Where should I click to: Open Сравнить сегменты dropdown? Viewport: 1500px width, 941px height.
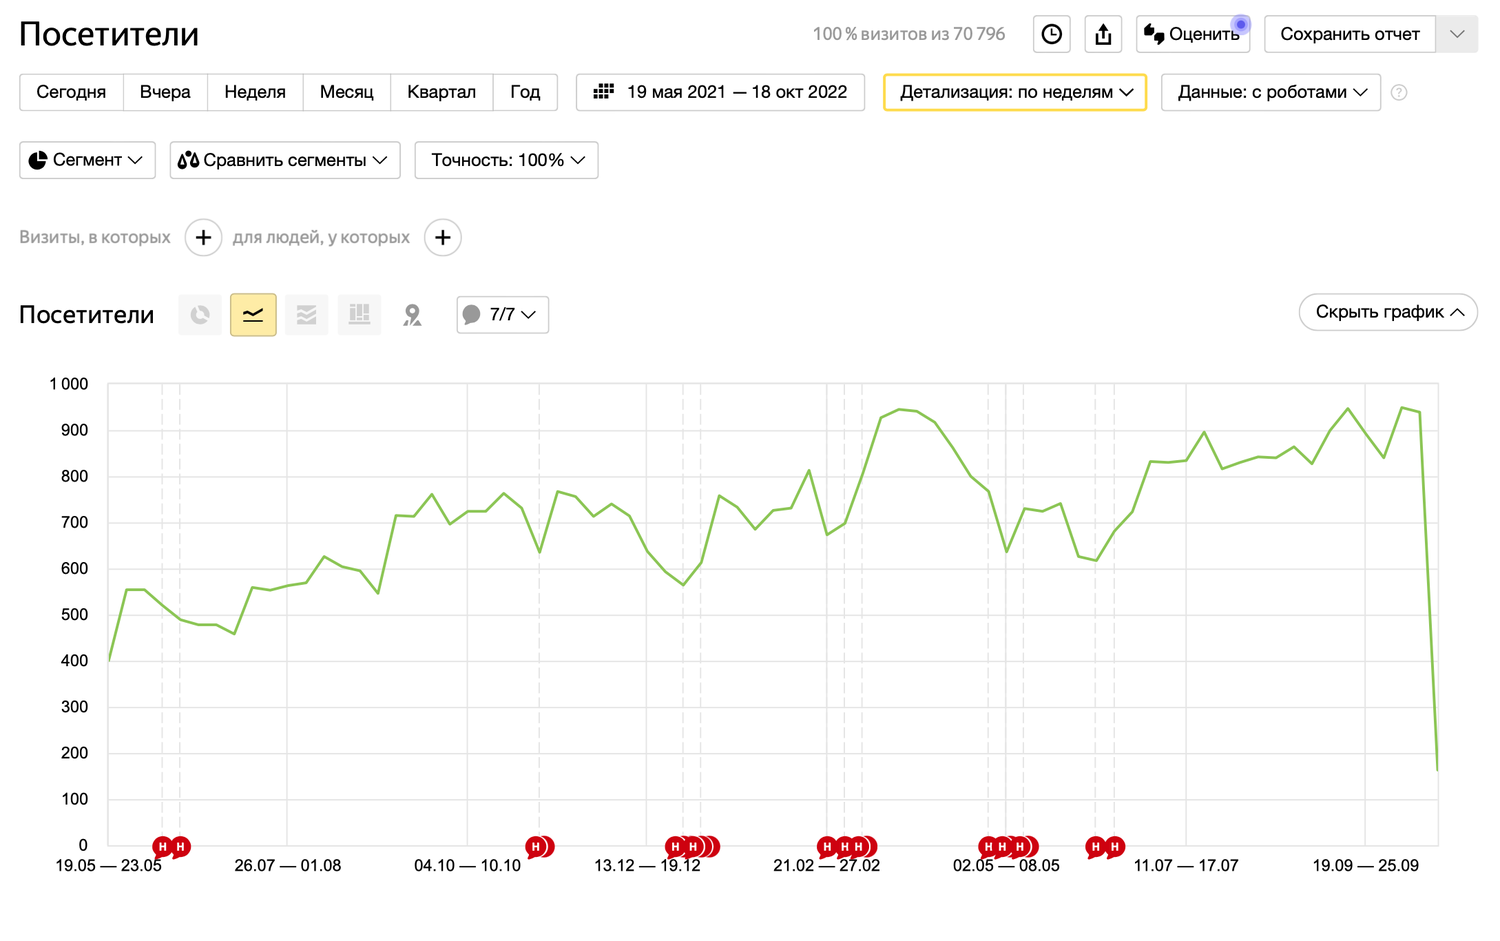tap(285, 160)
